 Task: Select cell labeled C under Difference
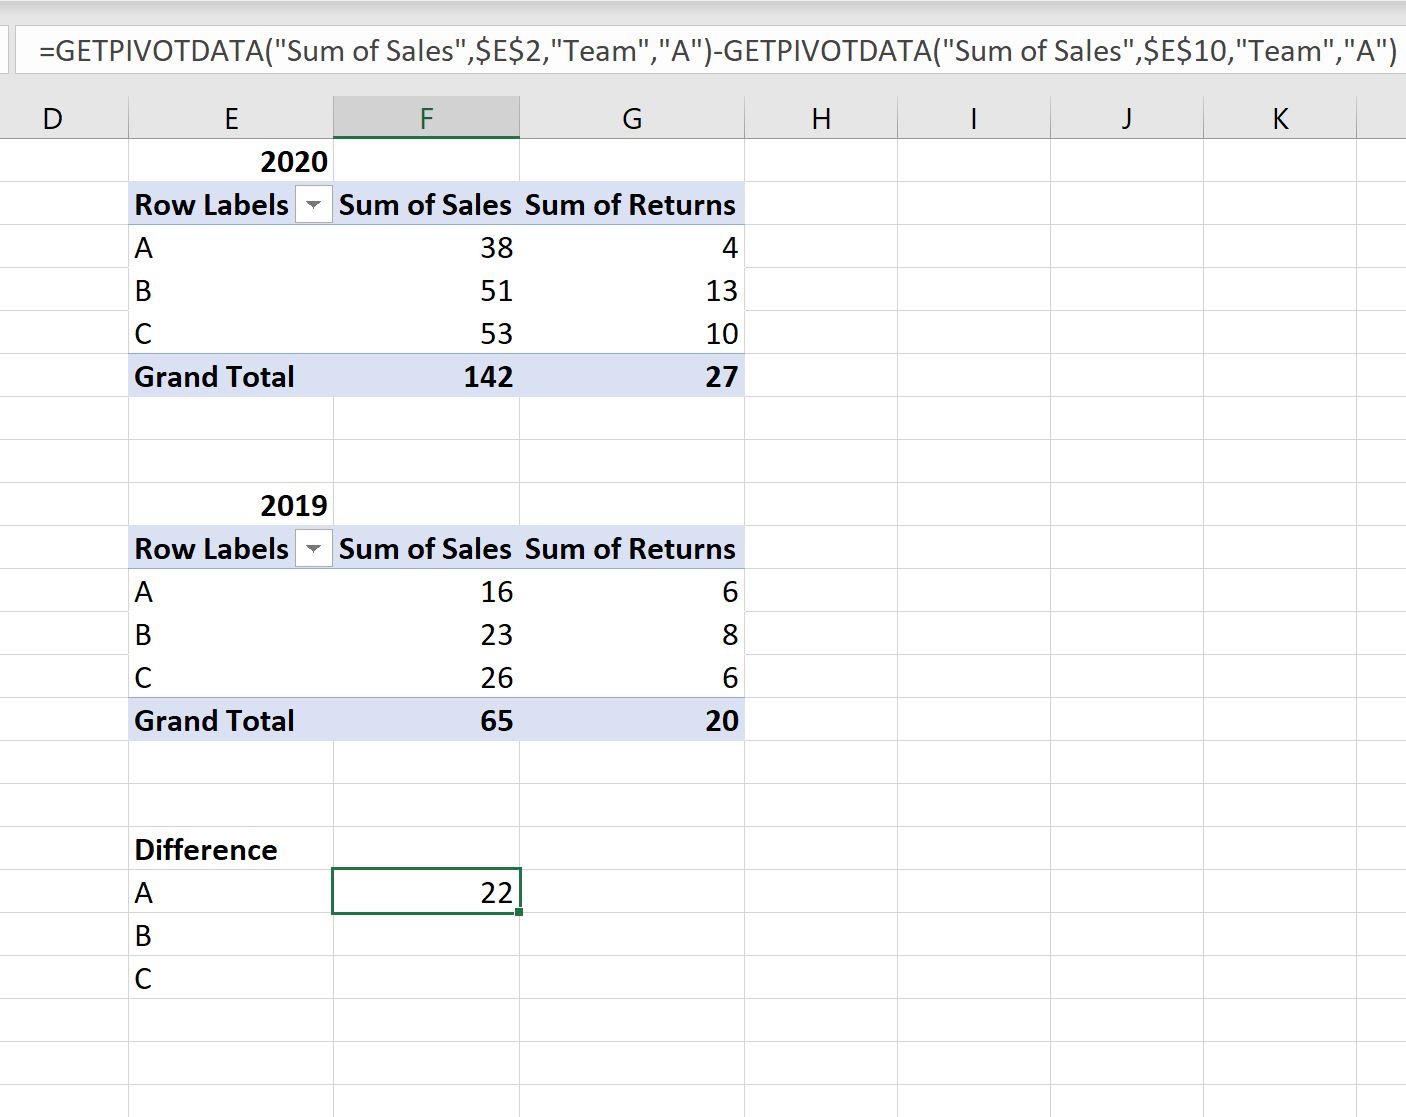(231, 978)
